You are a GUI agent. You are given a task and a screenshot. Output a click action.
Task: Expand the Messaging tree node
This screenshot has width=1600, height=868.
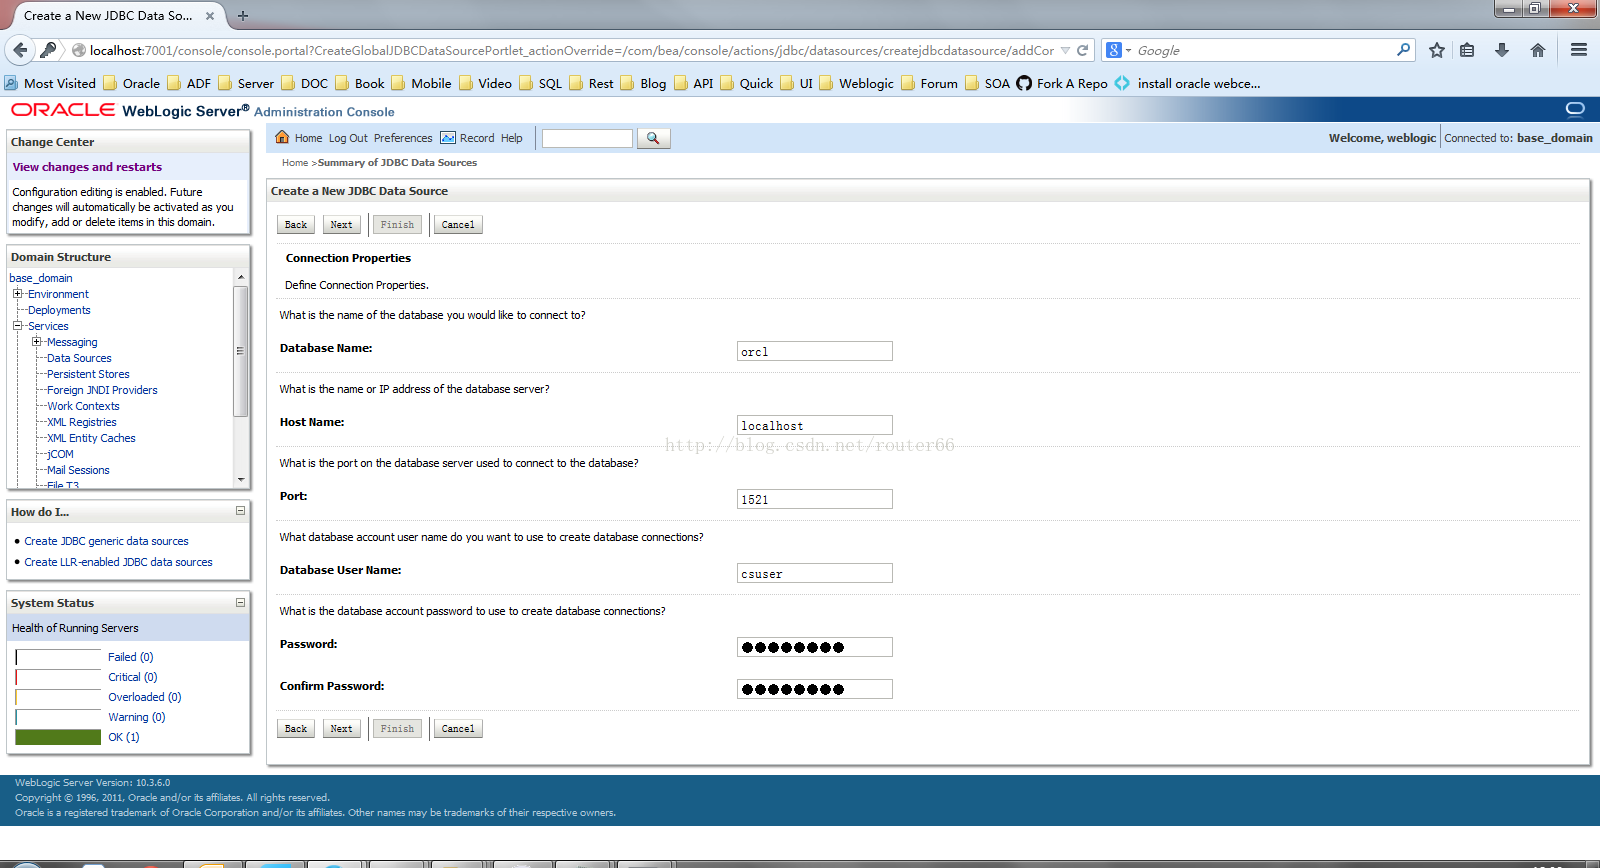pyautogui.click(x=36, y=342)
